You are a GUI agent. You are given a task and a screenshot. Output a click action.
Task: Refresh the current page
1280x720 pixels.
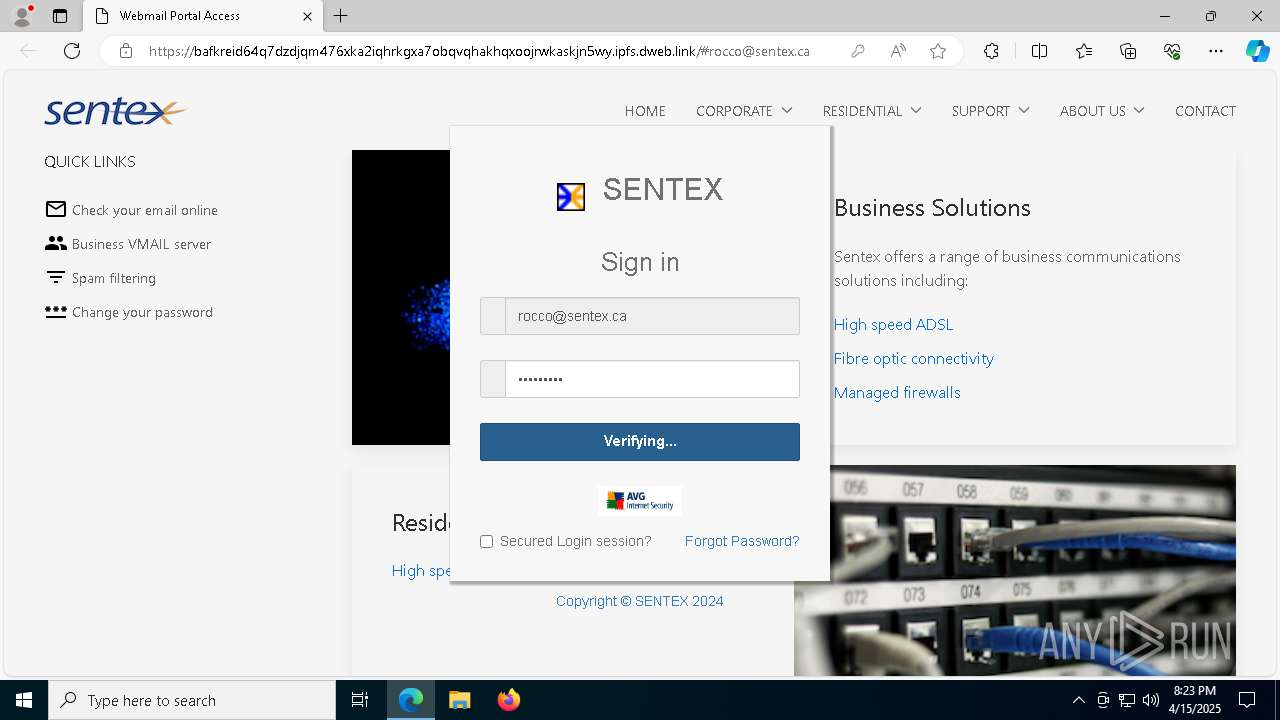click(72, 51)
